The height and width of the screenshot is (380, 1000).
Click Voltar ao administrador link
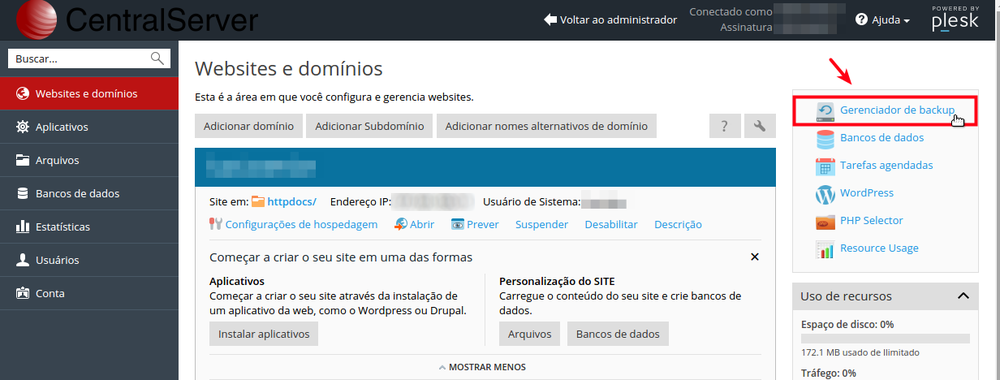pyautogui.click(x=618, y=20)
